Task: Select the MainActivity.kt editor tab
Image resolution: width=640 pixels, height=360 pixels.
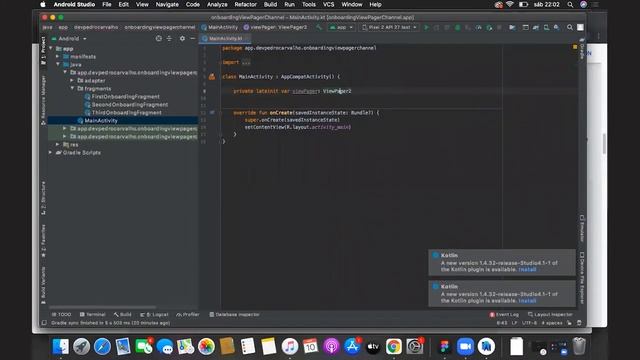Action: click(x=225, y=38)
